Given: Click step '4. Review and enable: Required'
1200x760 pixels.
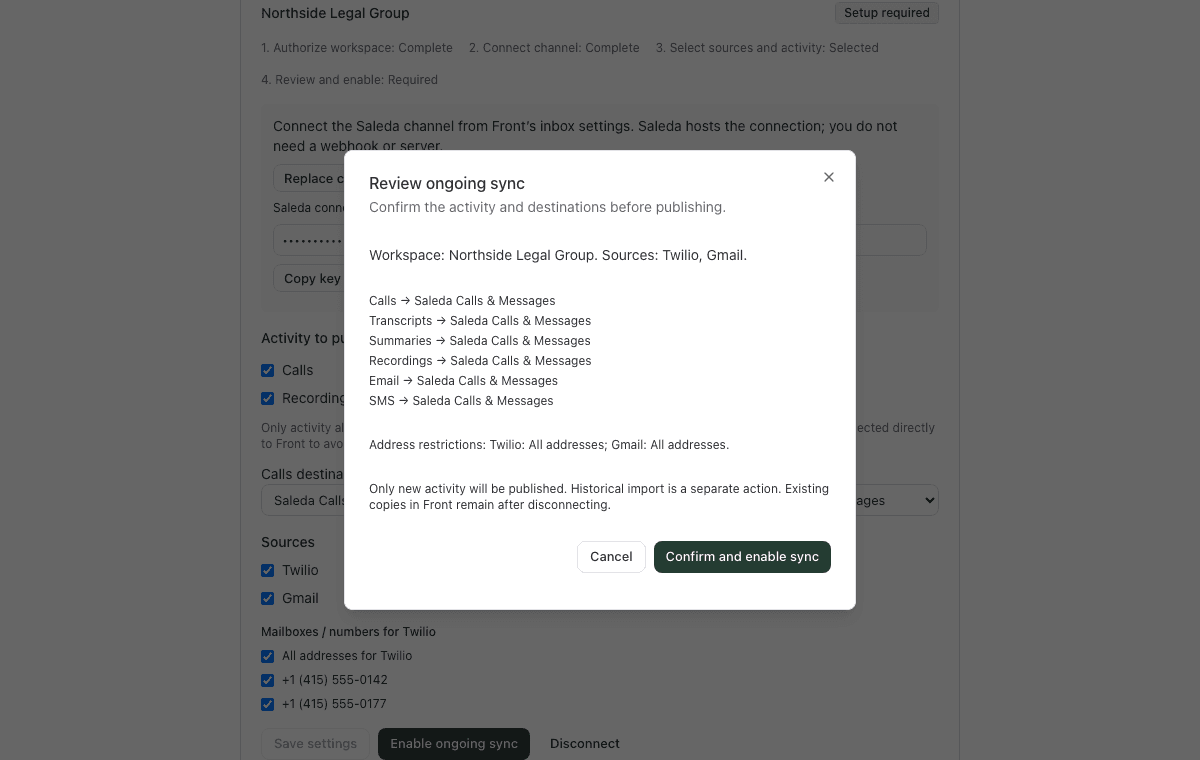Looking at the screenshot, I should pos(349,80).
